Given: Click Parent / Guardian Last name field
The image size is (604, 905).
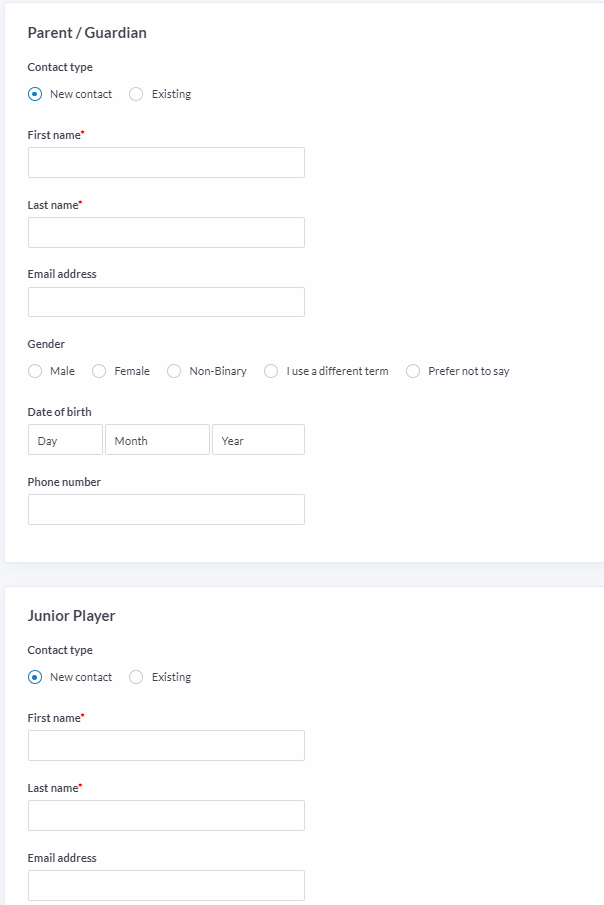Looking at the screenshot, I should tap(166, 233).
